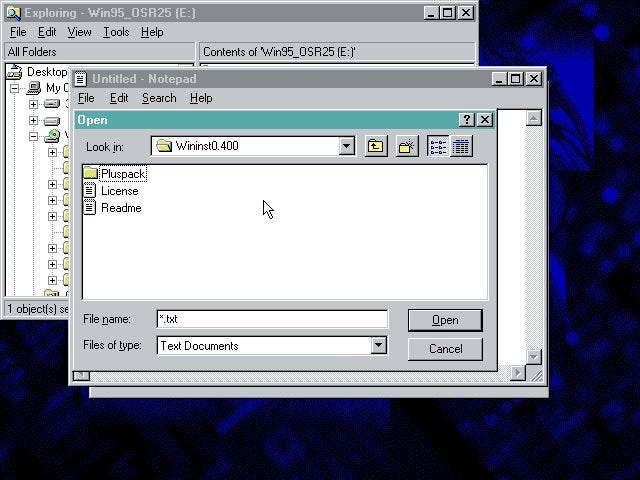
Task: Open Explorer Help menu
Action: [152, 32]
